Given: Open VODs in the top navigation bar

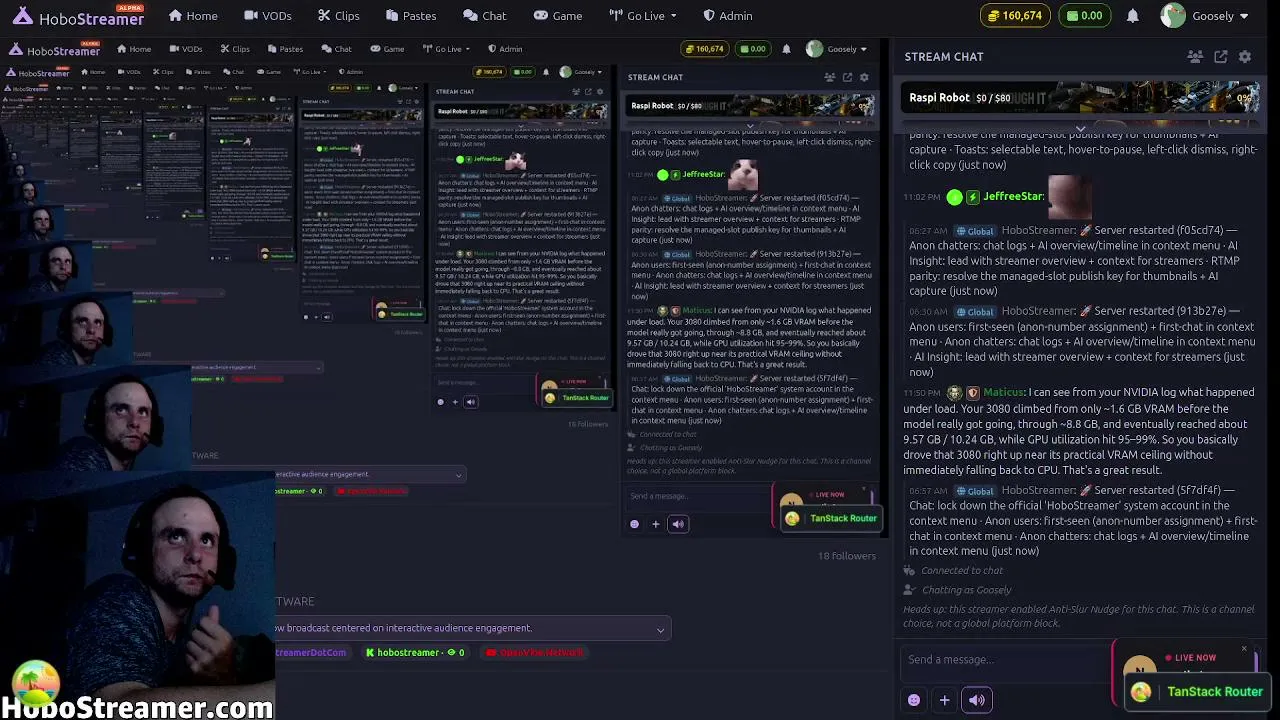Looking at the screenshot, I should tap(268, 16).
